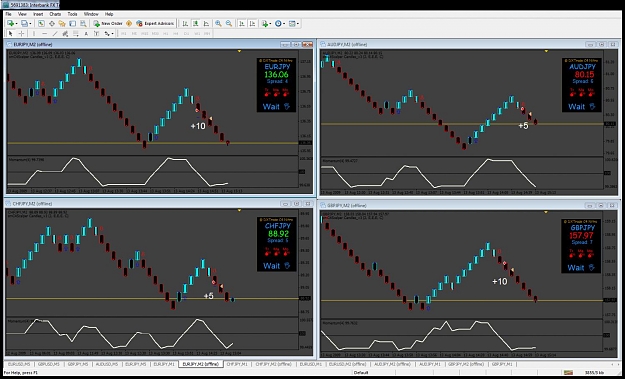
Task: Switch chart to bar chart mode
Action: pyautogui.click(x=185, y=24)
